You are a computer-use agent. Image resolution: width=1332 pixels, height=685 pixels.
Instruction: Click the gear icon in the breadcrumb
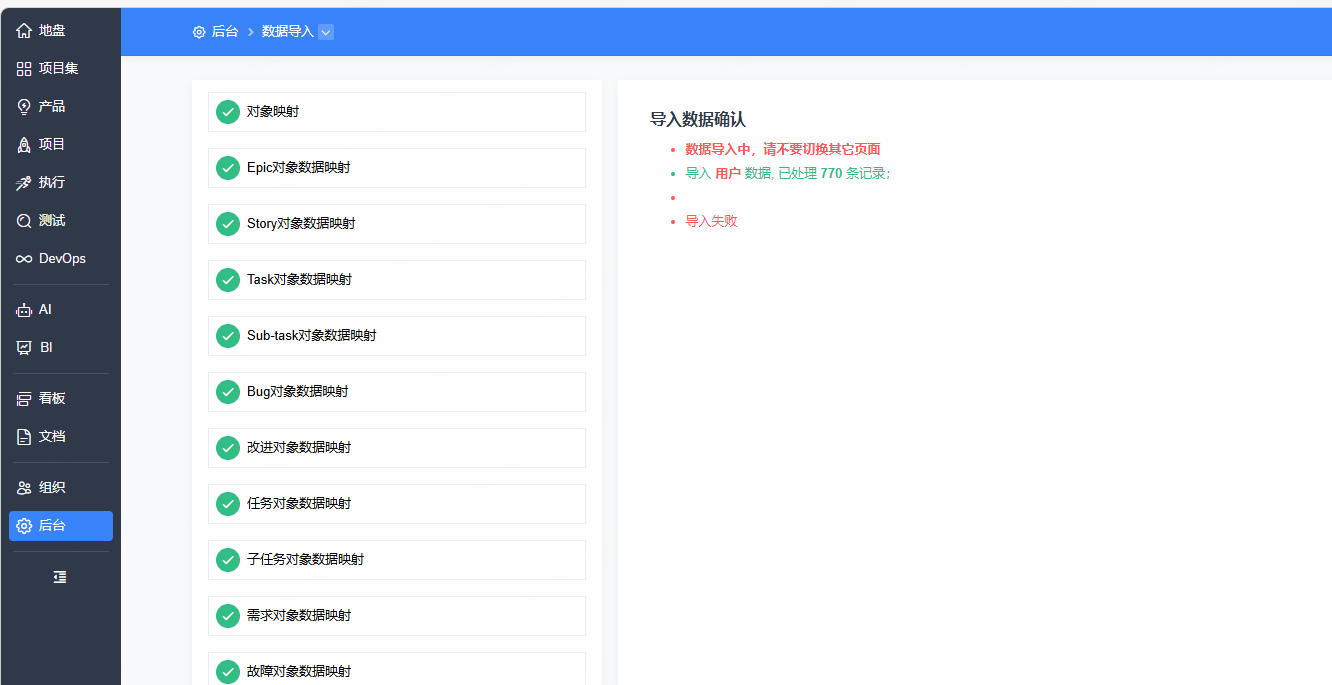(199, 32)
